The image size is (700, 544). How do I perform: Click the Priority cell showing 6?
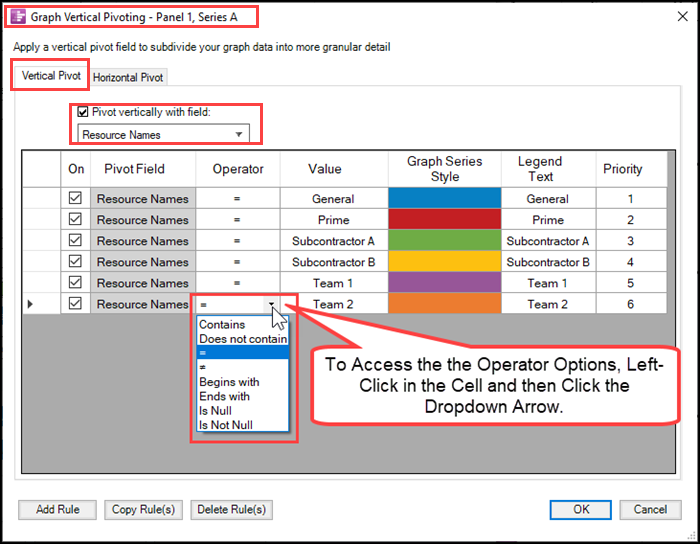[x=631, y=303]
